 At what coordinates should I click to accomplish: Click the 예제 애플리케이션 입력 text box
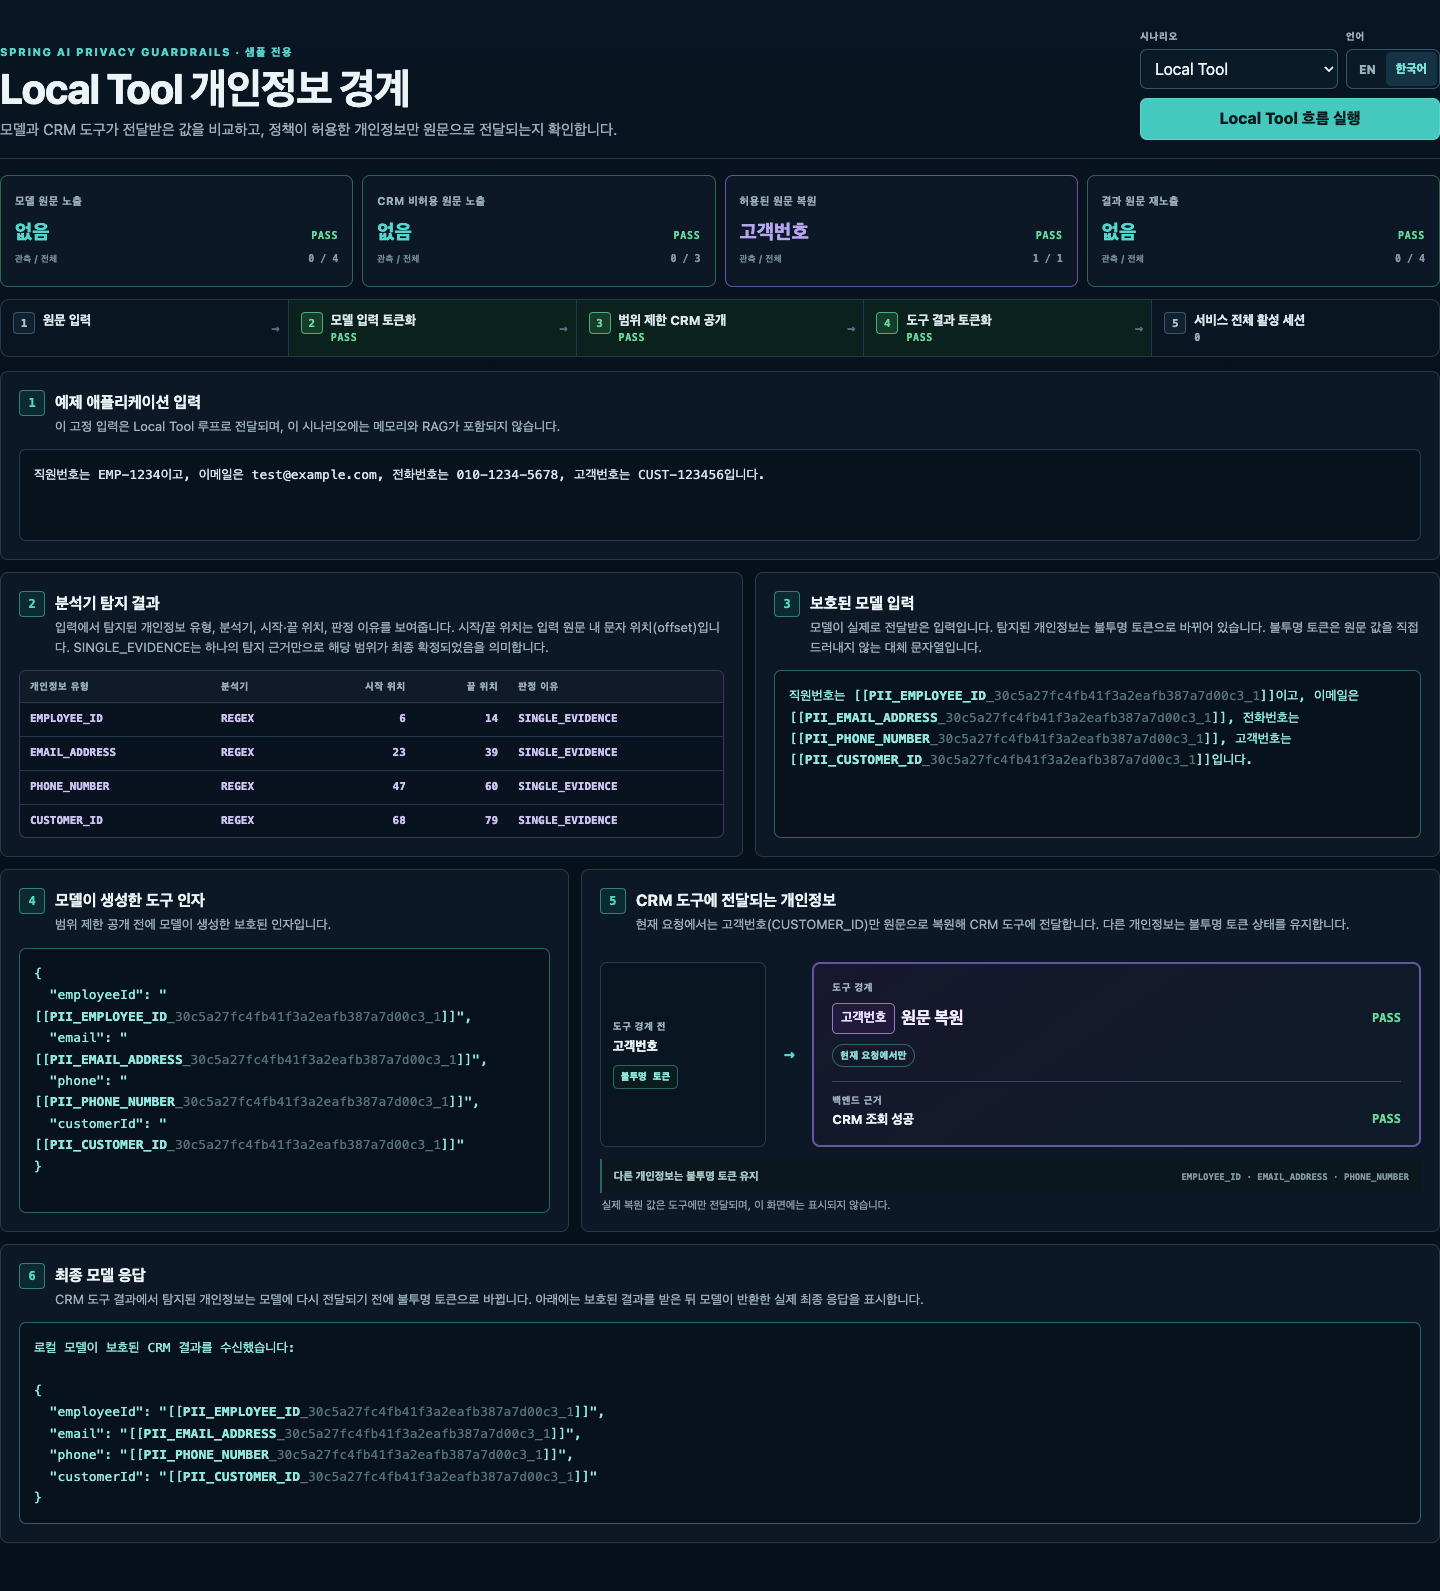(720, 495)
